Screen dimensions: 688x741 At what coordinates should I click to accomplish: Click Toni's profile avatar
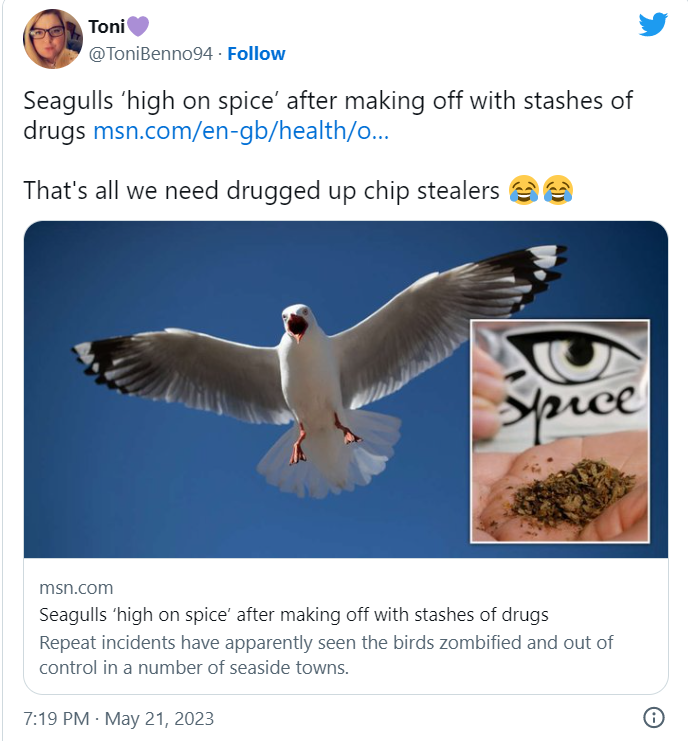(53, 39)
